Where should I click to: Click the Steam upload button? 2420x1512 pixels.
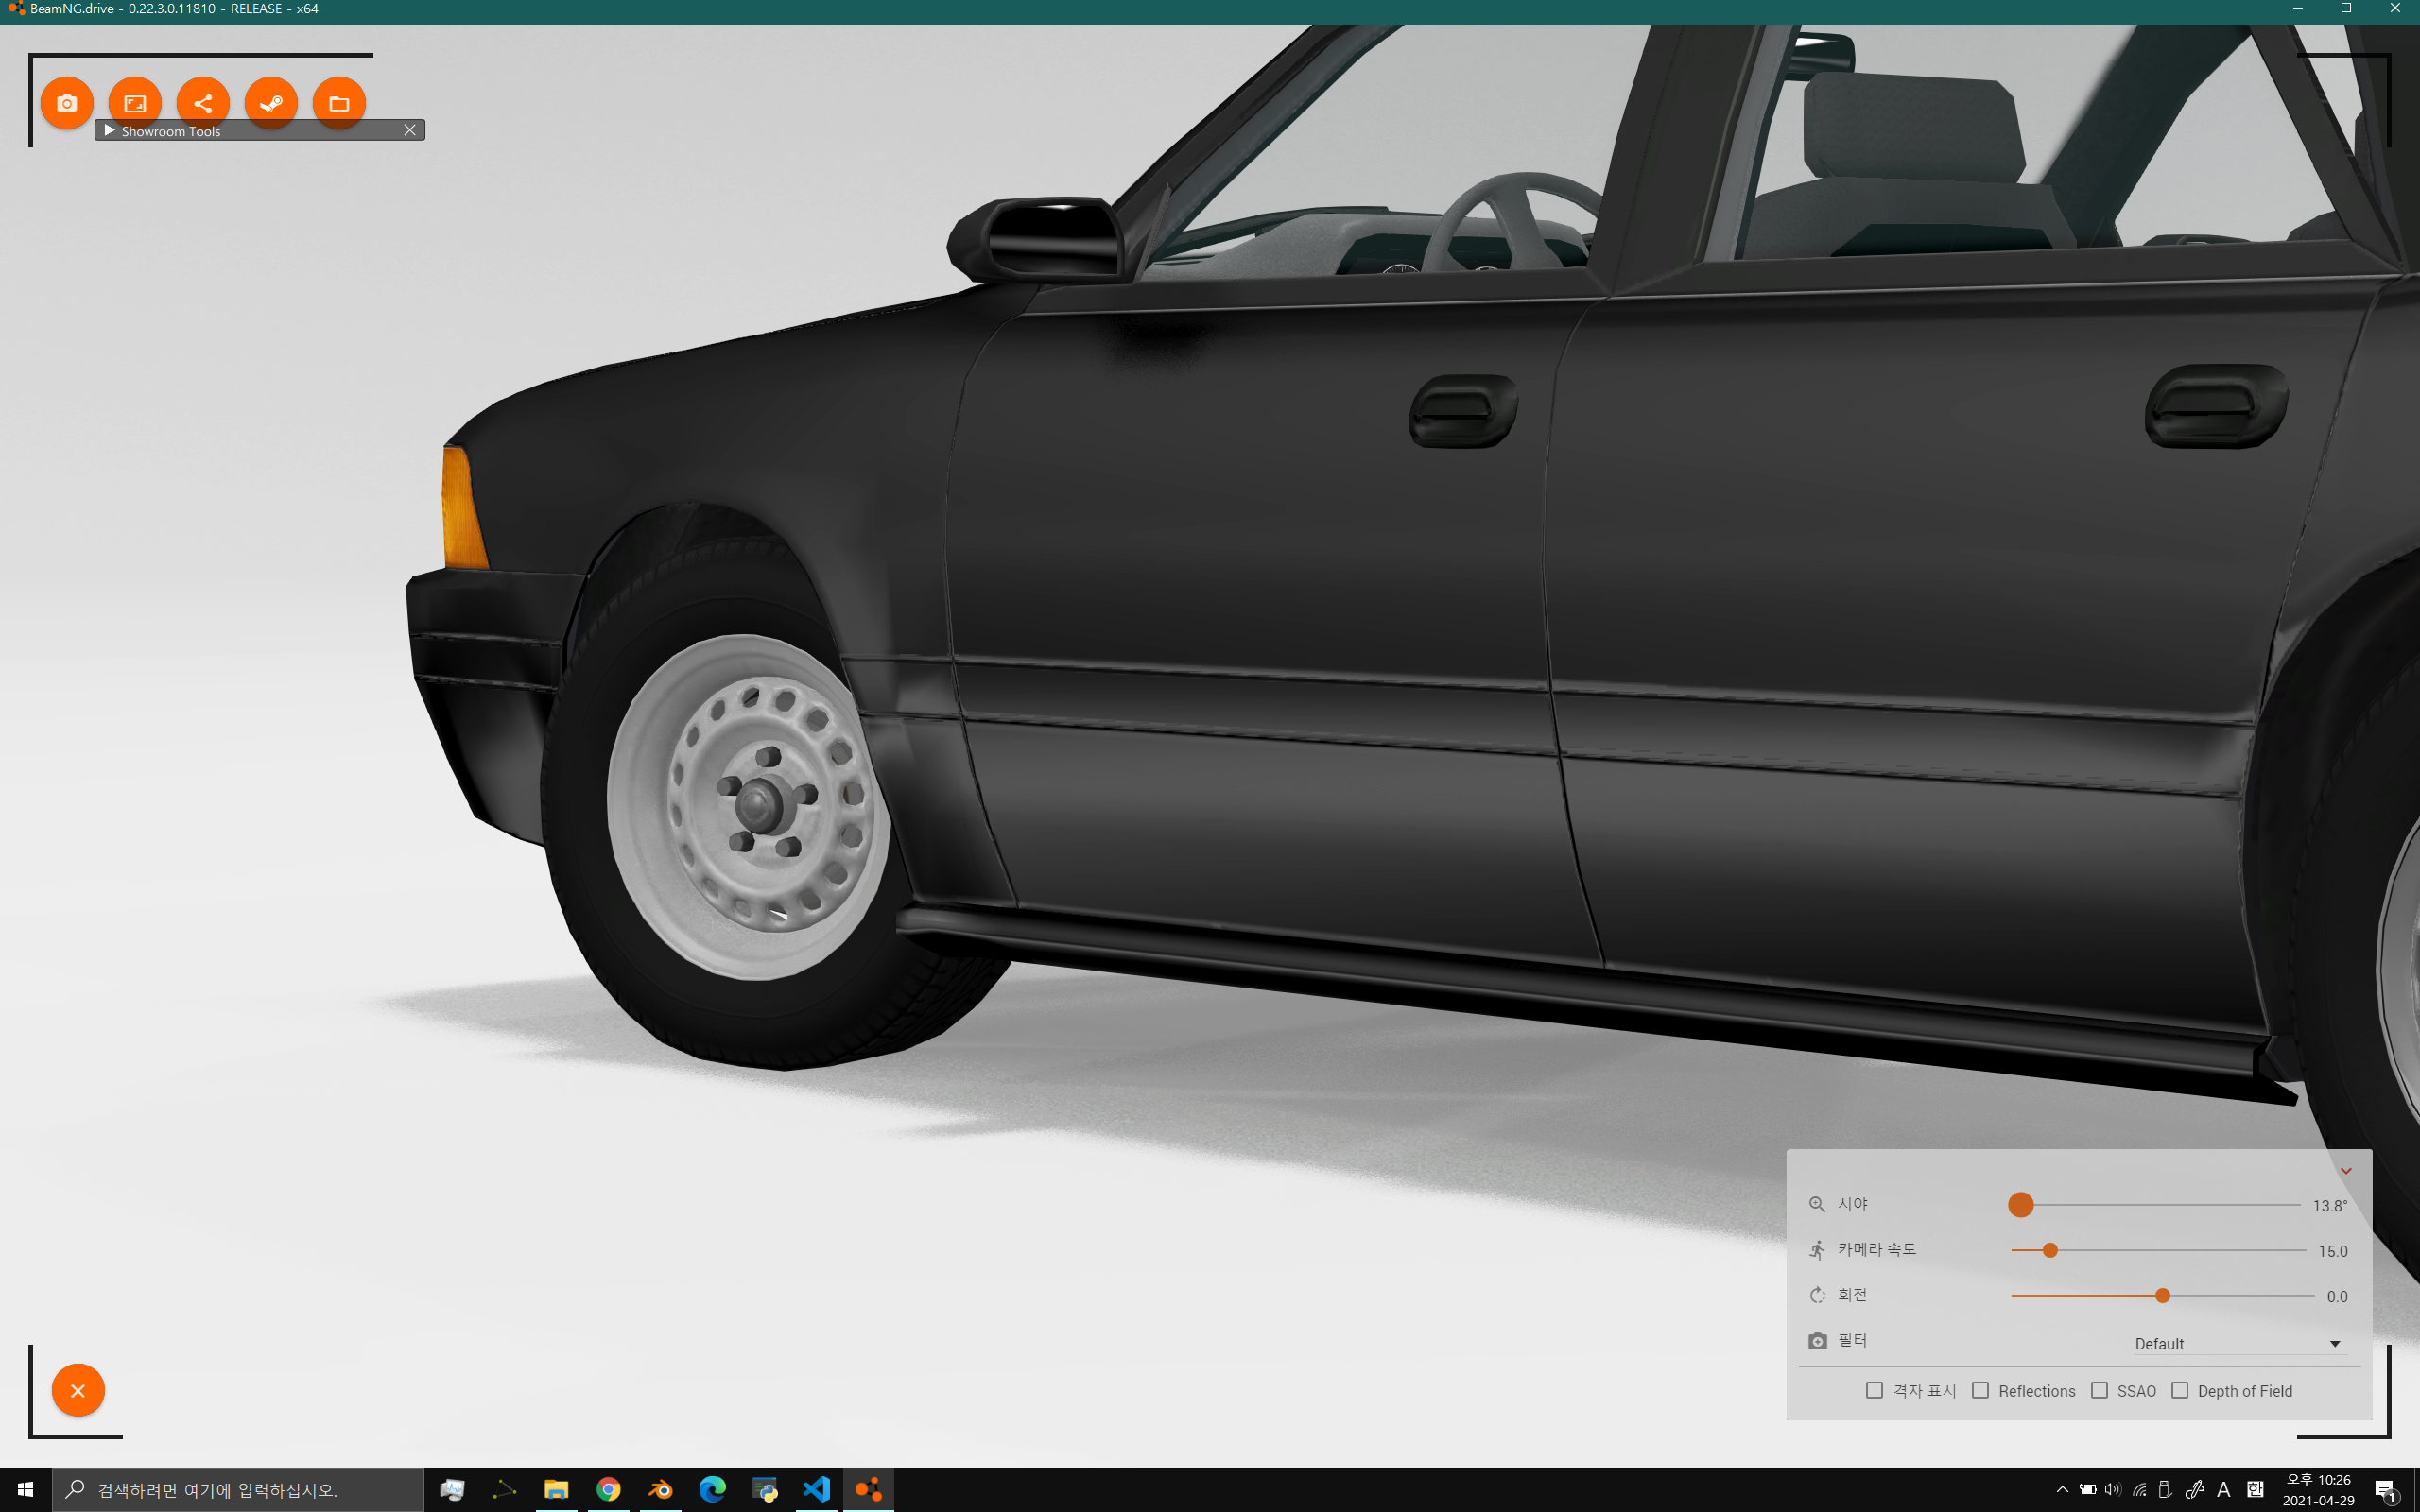click(271, 103)
